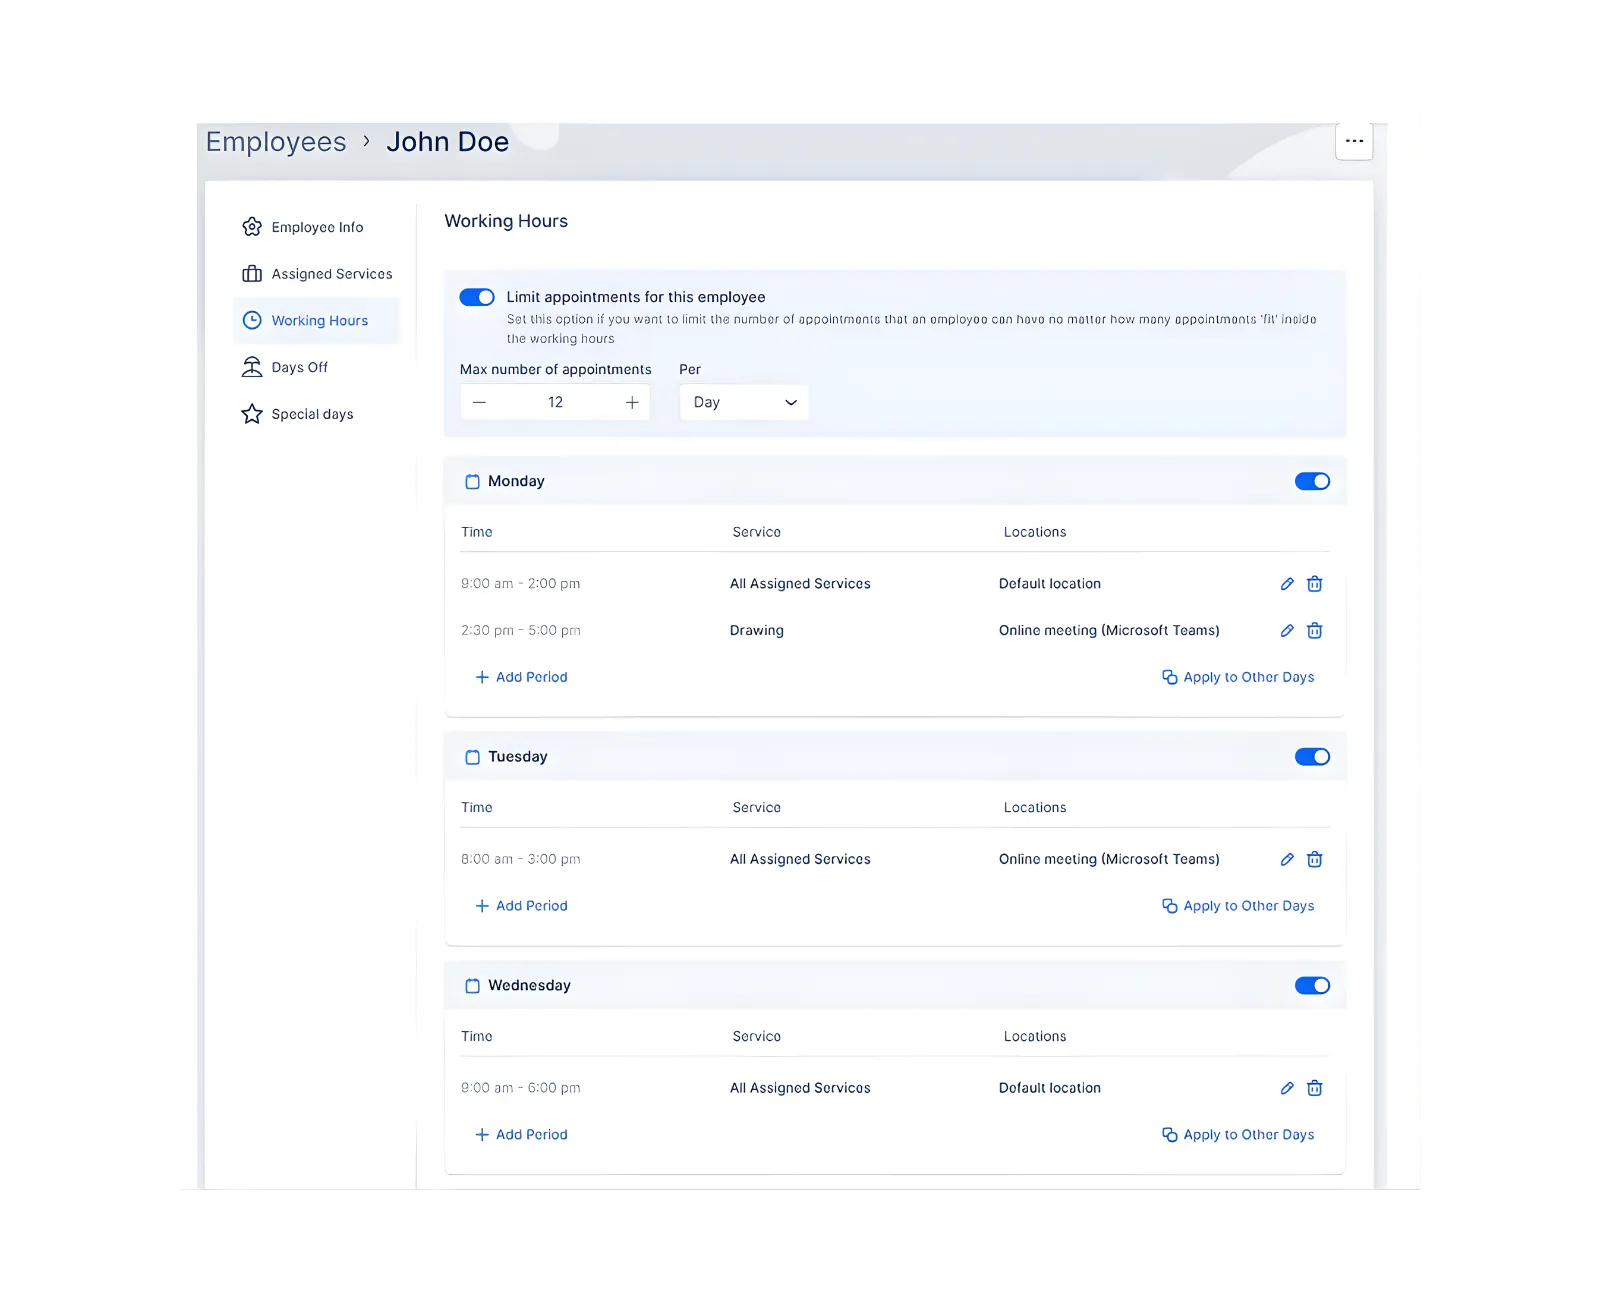This screenshot has width=1600, height=1300.
Task: Select Days Off in the sidebar
Action: 299,367
